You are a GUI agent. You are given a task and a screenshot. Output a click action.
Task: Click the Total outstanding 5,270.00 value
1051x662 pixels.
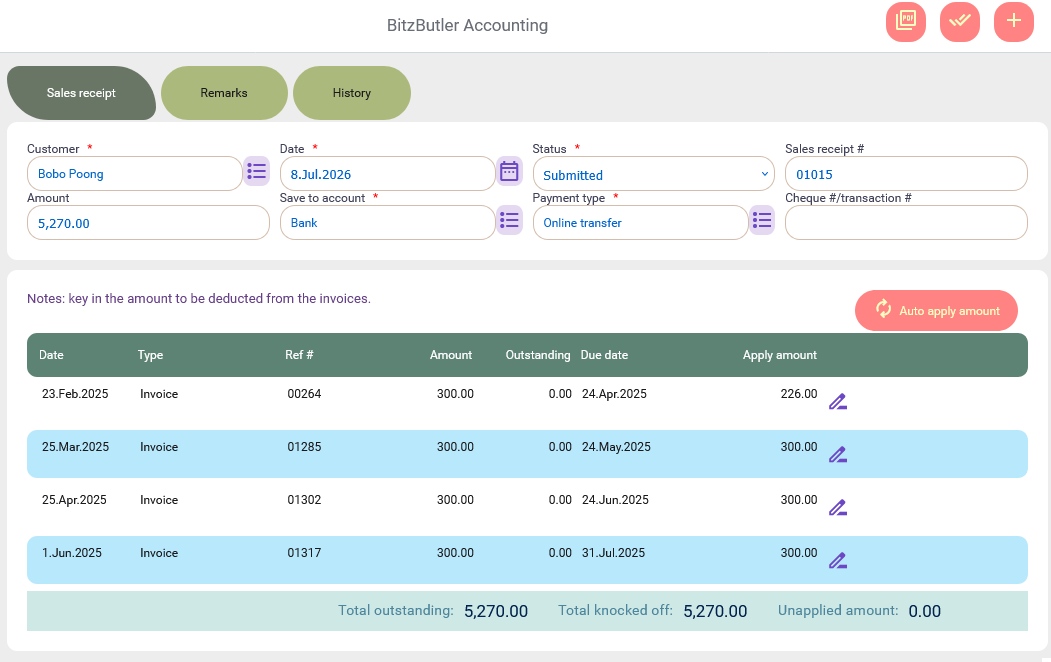496,611
